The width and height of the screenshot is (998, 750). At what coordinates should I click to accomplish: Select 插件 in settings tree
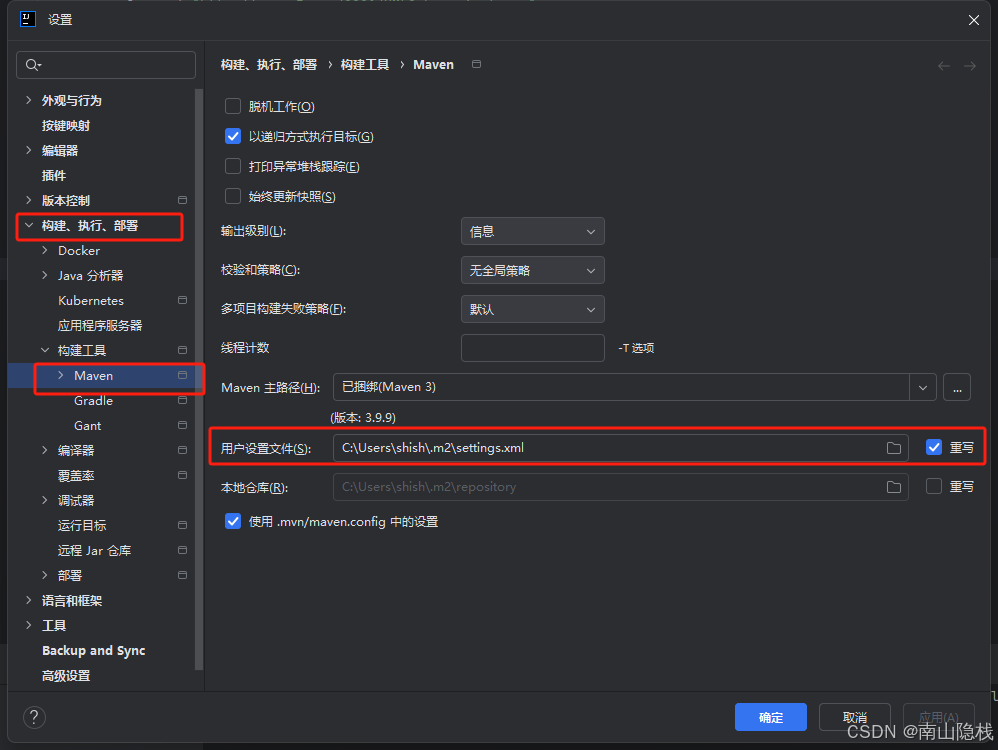coord(53,176)
